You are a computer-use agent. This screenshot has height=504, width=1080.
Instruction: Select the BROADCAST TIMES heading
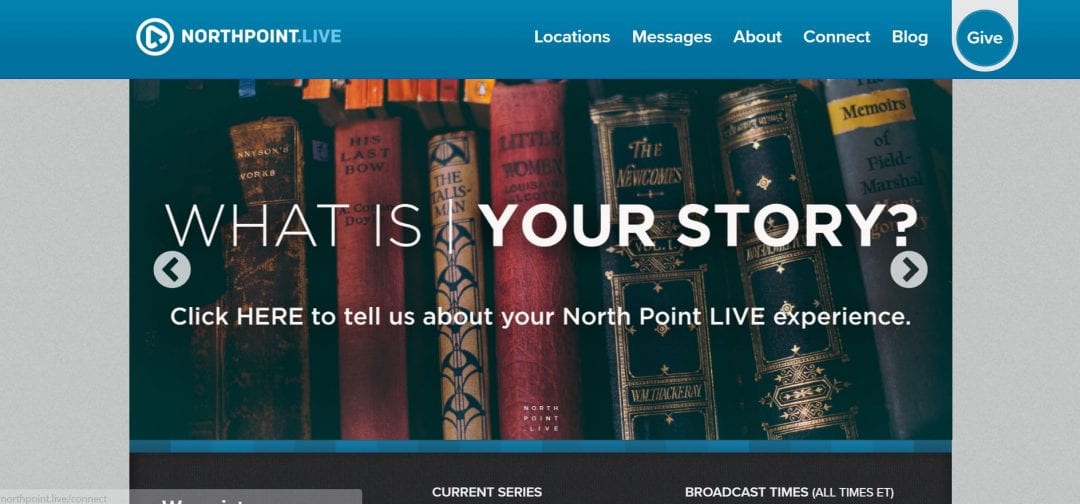click(x=789, y=492)
